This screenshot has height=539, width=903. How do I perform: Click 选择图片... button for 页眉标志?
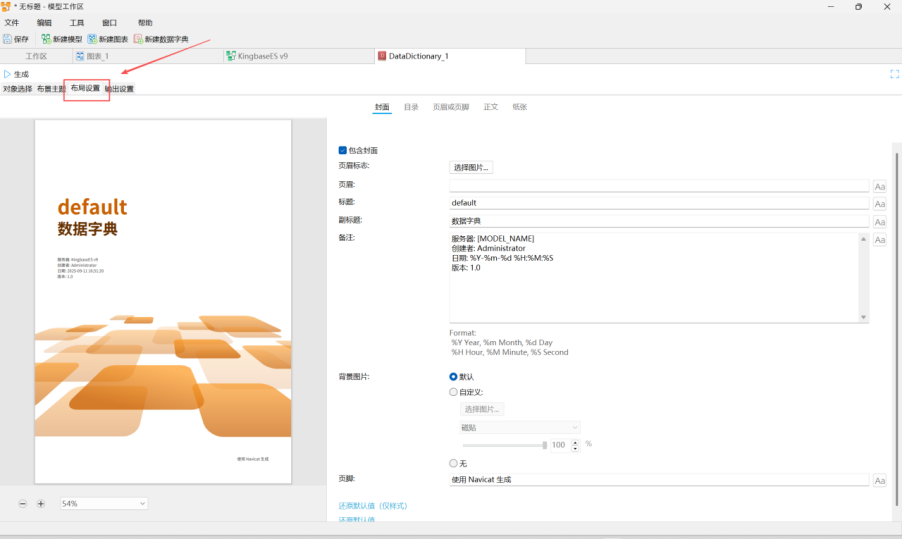[472, 167]
